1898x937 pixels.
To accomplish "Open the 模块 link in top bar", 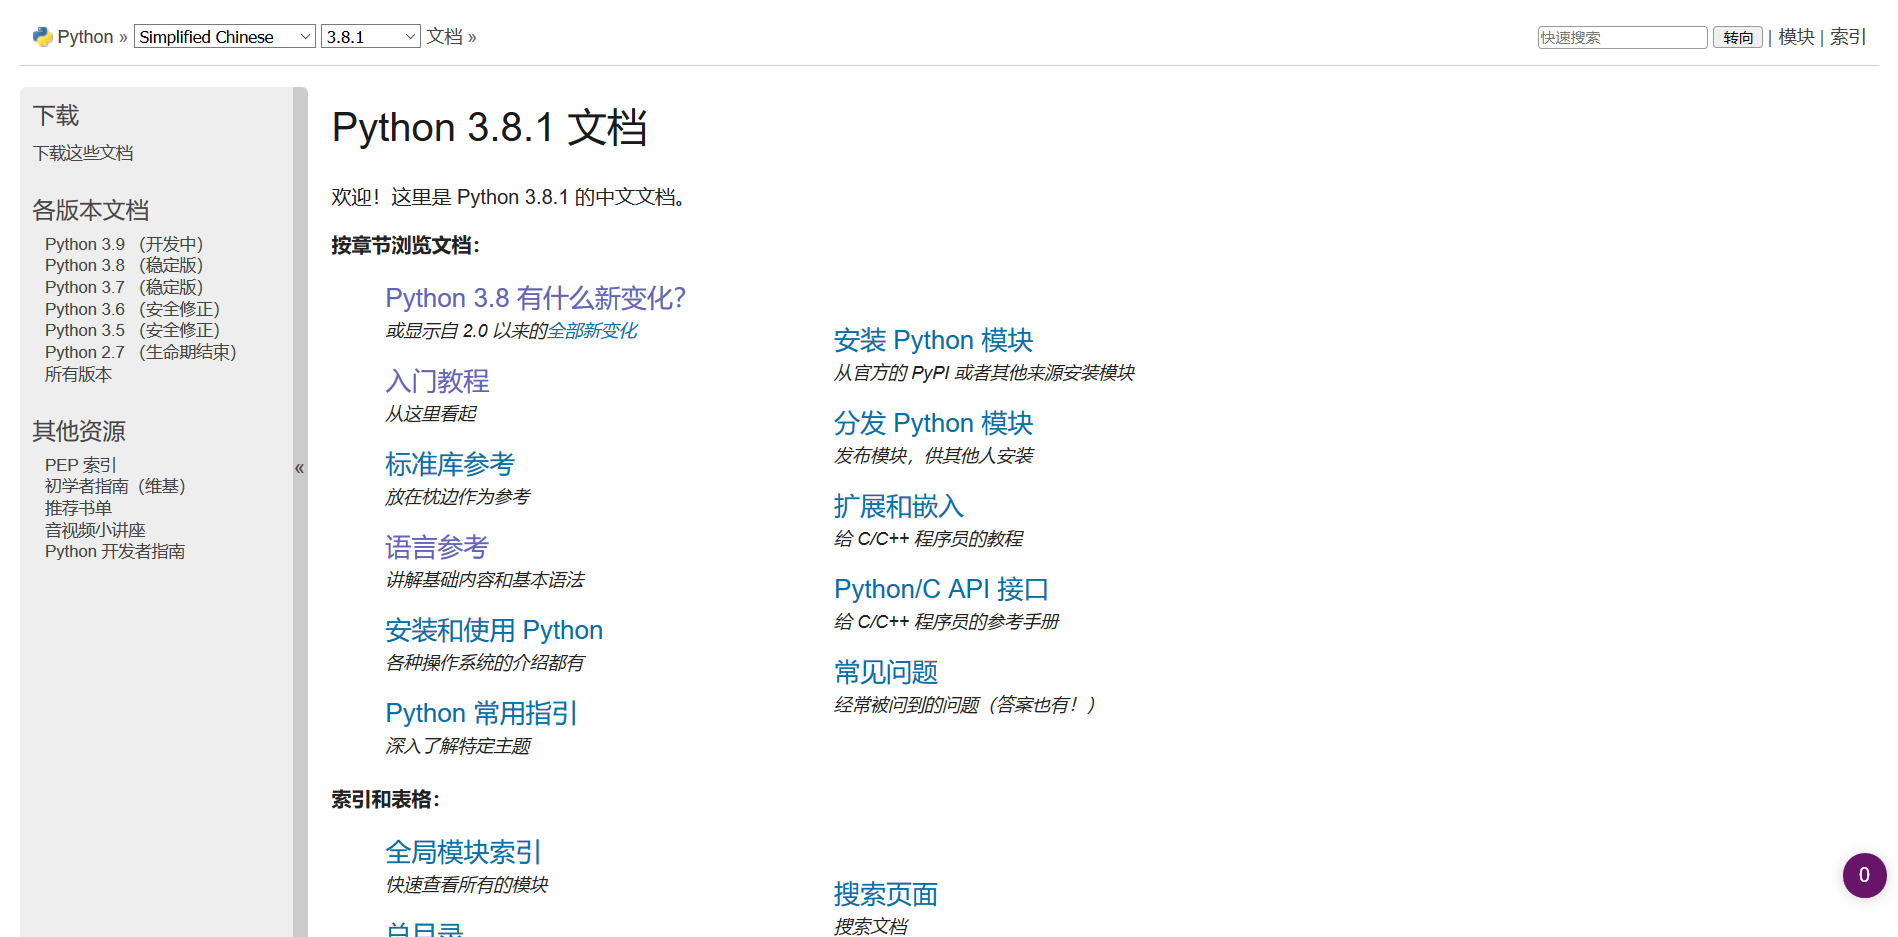I will (x=1796, y=37).
